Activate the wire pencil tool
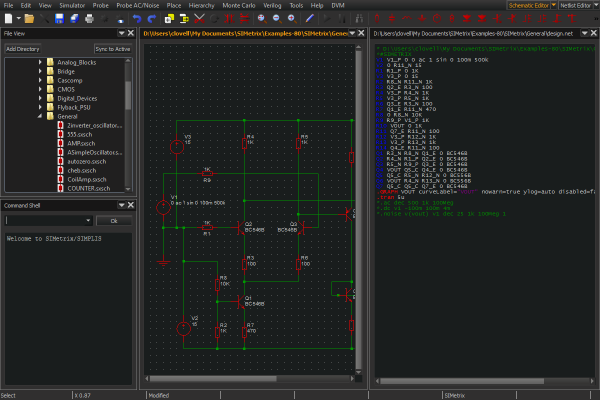600x400 pixels. click(x=310, y=18)
